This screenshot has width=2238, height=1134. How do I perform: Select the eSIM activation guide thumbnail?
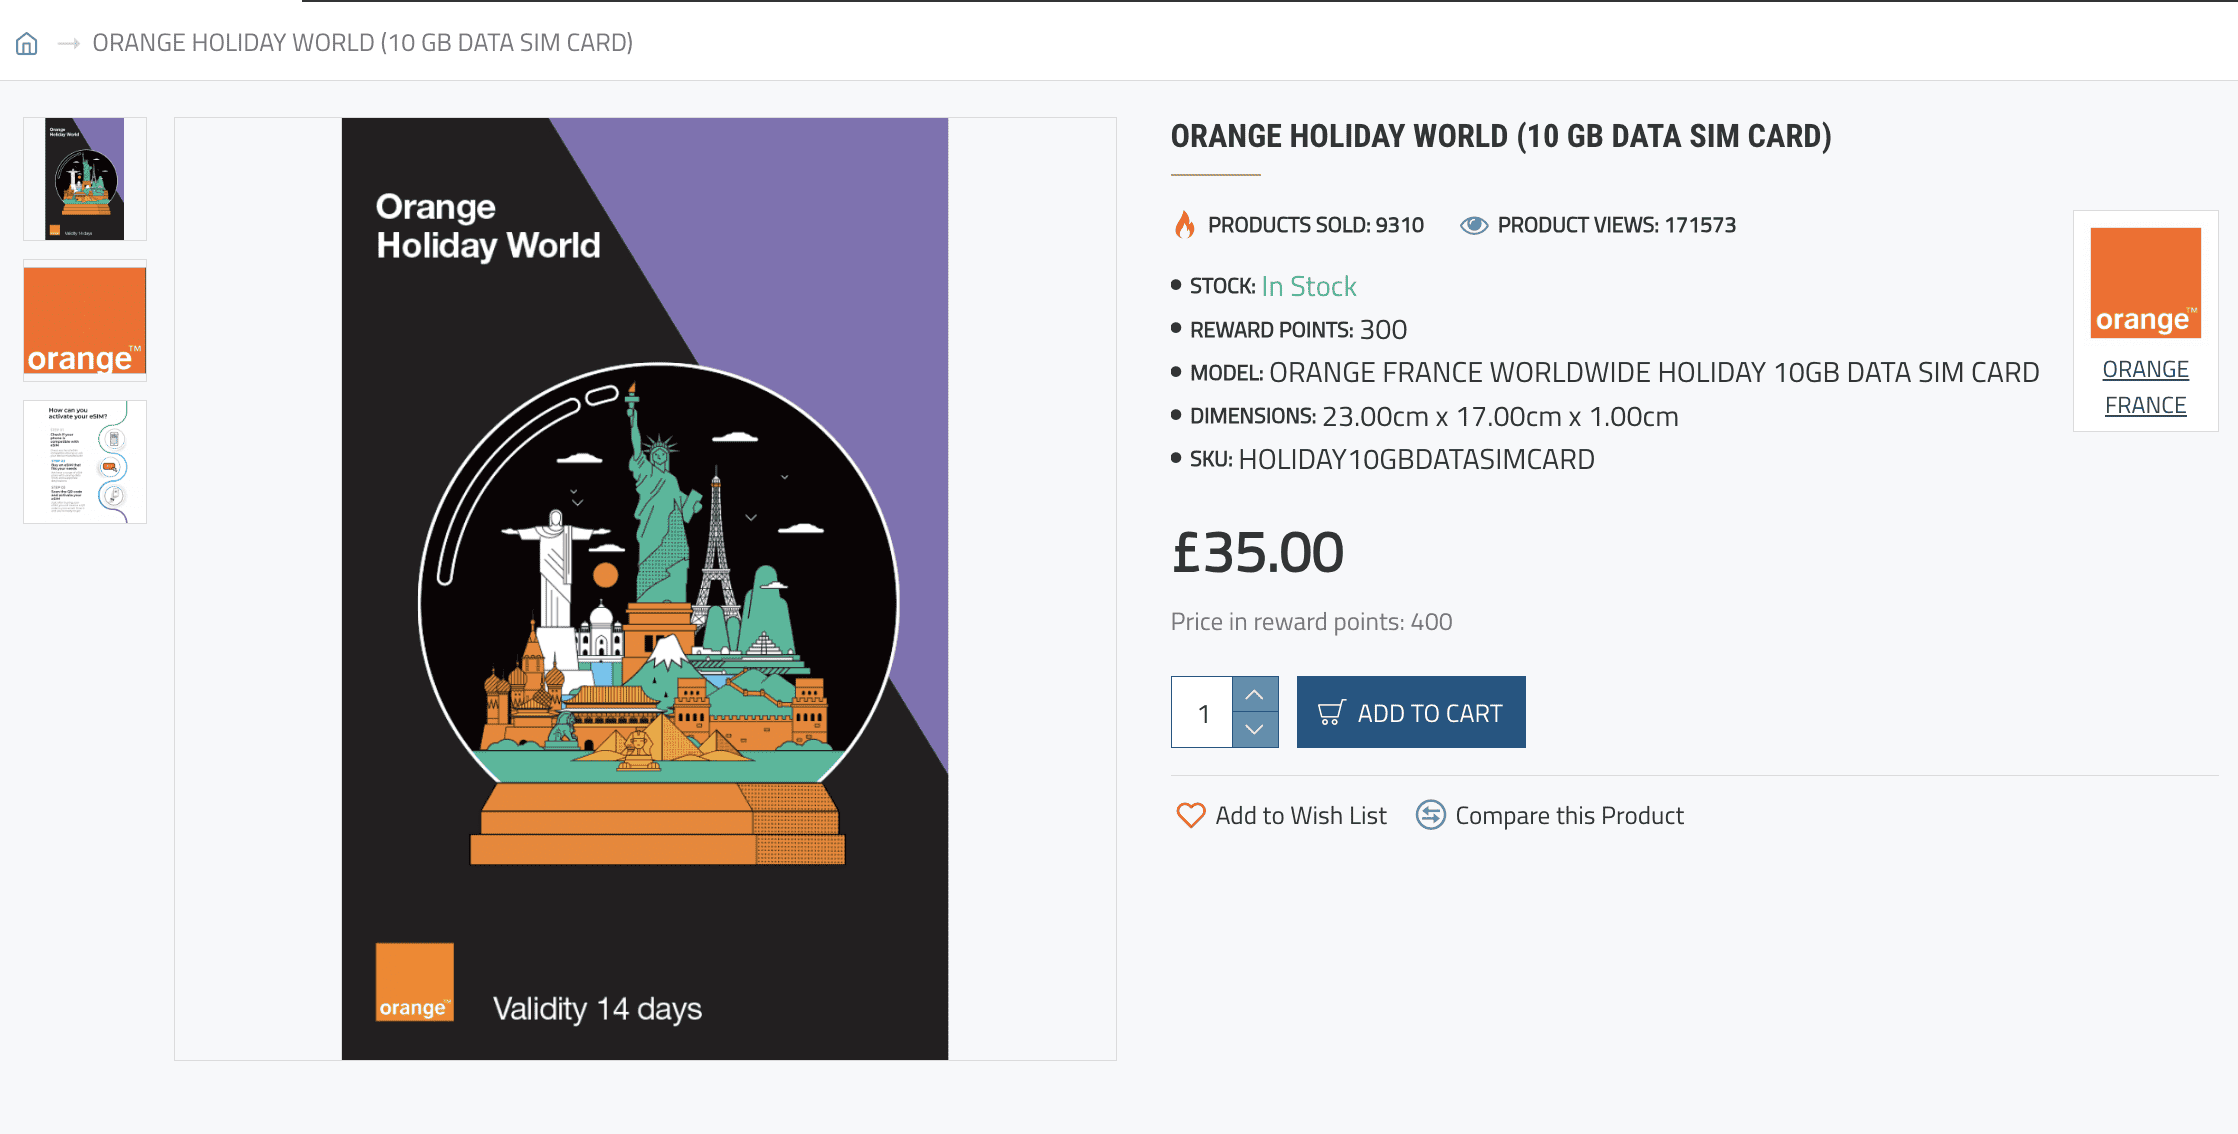(x=85, y=462)
